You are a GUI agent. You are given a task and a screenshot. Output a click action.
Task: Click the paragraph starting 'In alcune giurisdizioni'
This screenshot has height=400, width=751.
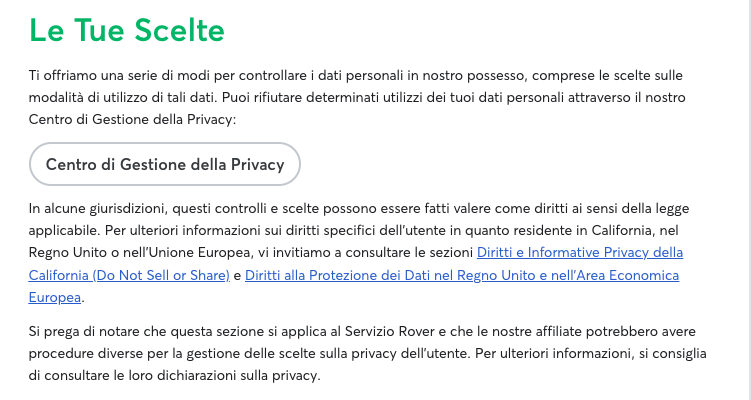pyautogui.click(x=359, y=252)
